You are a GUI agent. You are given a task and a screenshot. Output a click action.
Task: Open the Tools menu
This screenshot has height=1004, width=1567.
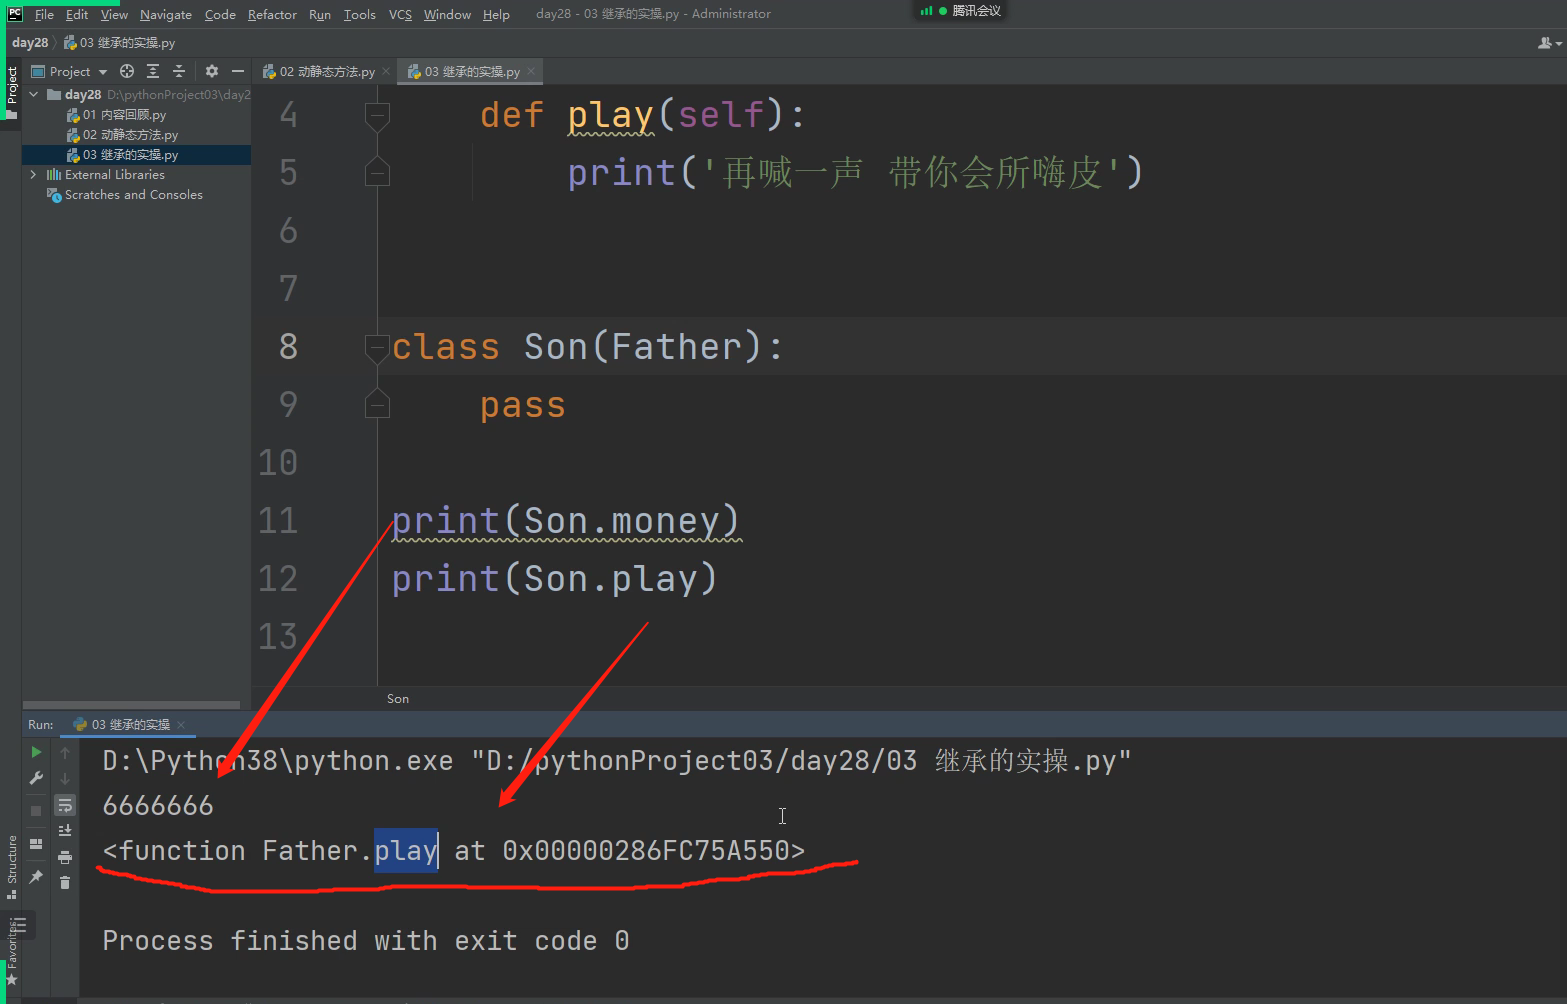[359, 14]
